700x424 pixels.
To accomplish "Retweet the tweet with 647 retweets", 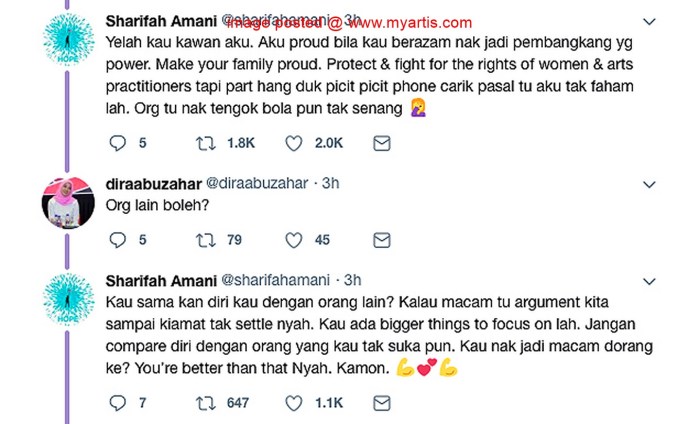I will coord(206,402).
